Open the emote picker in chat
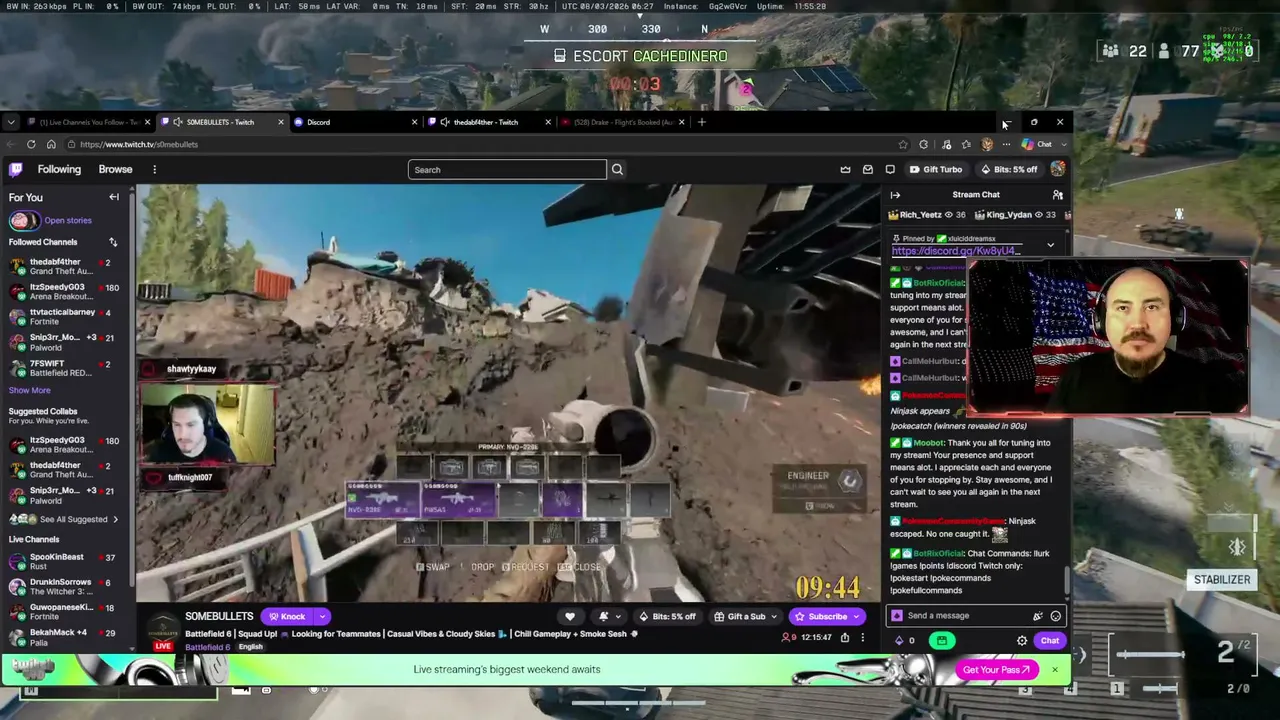This screenshot has width=1280, height=720. point(1055,616)
